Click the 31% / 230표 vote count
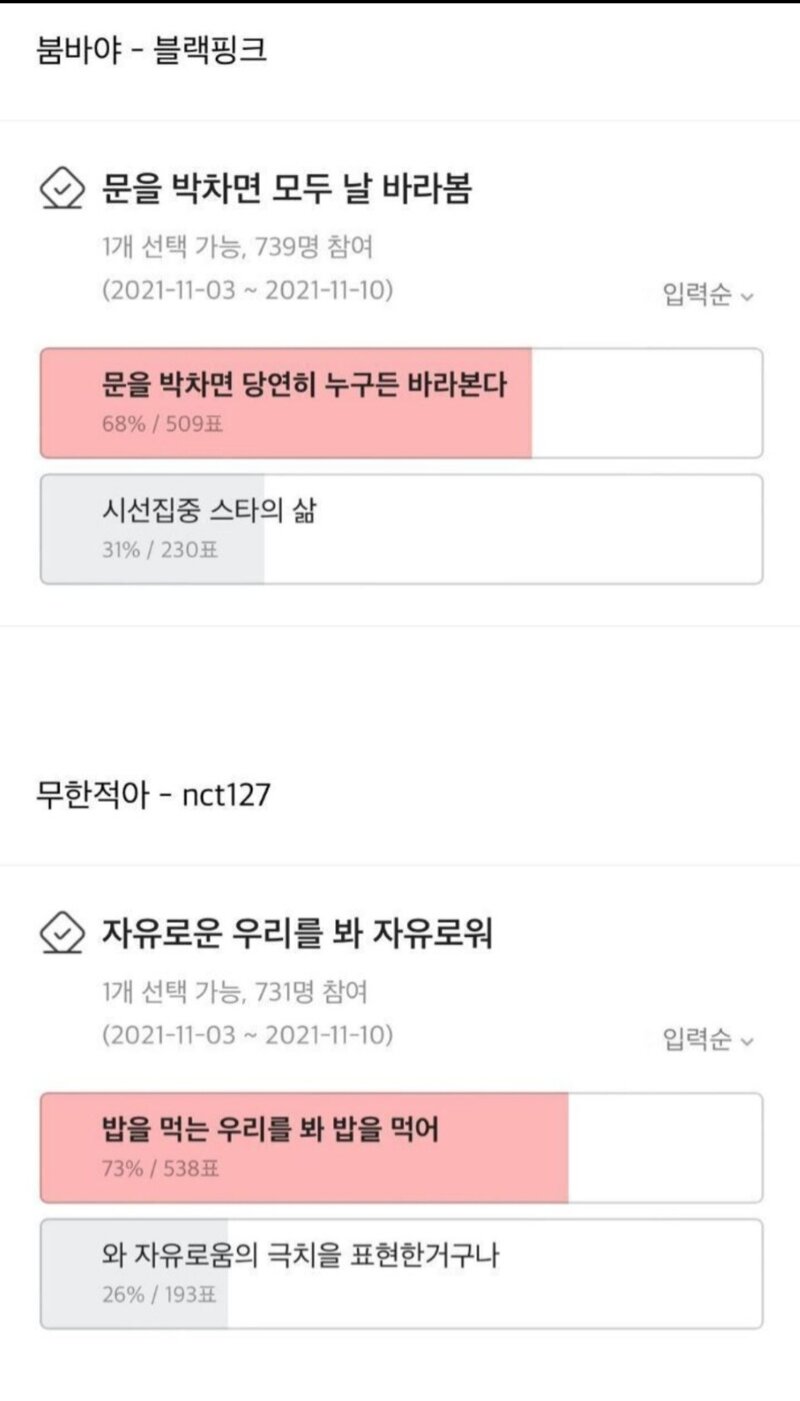This screenshot has width=800, height=1401. click(160, 550)
